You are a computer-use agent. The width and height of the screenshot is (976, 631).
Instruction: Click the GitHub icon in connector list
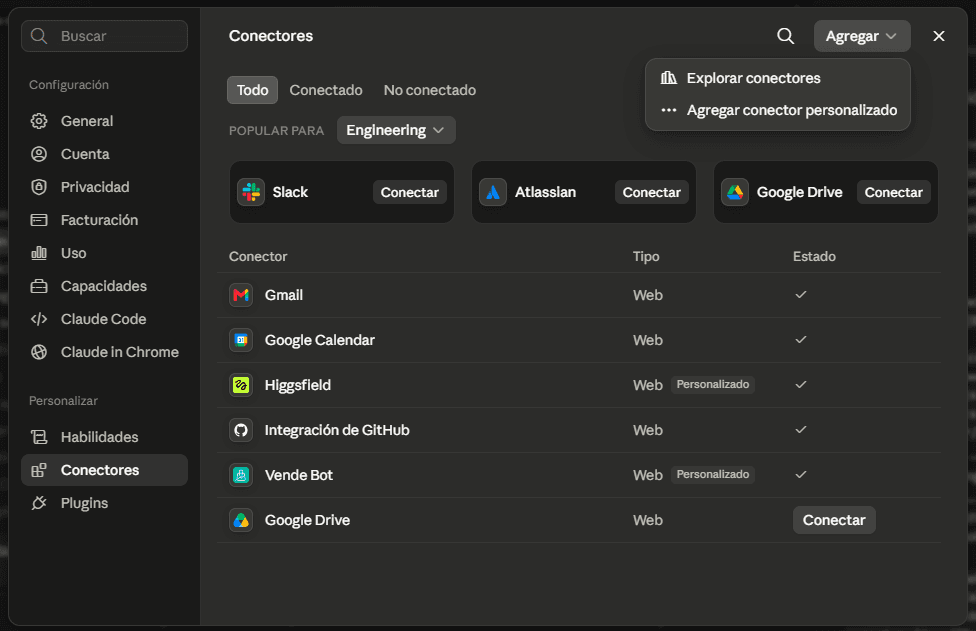pyautogui.click(x=241, y=430)
